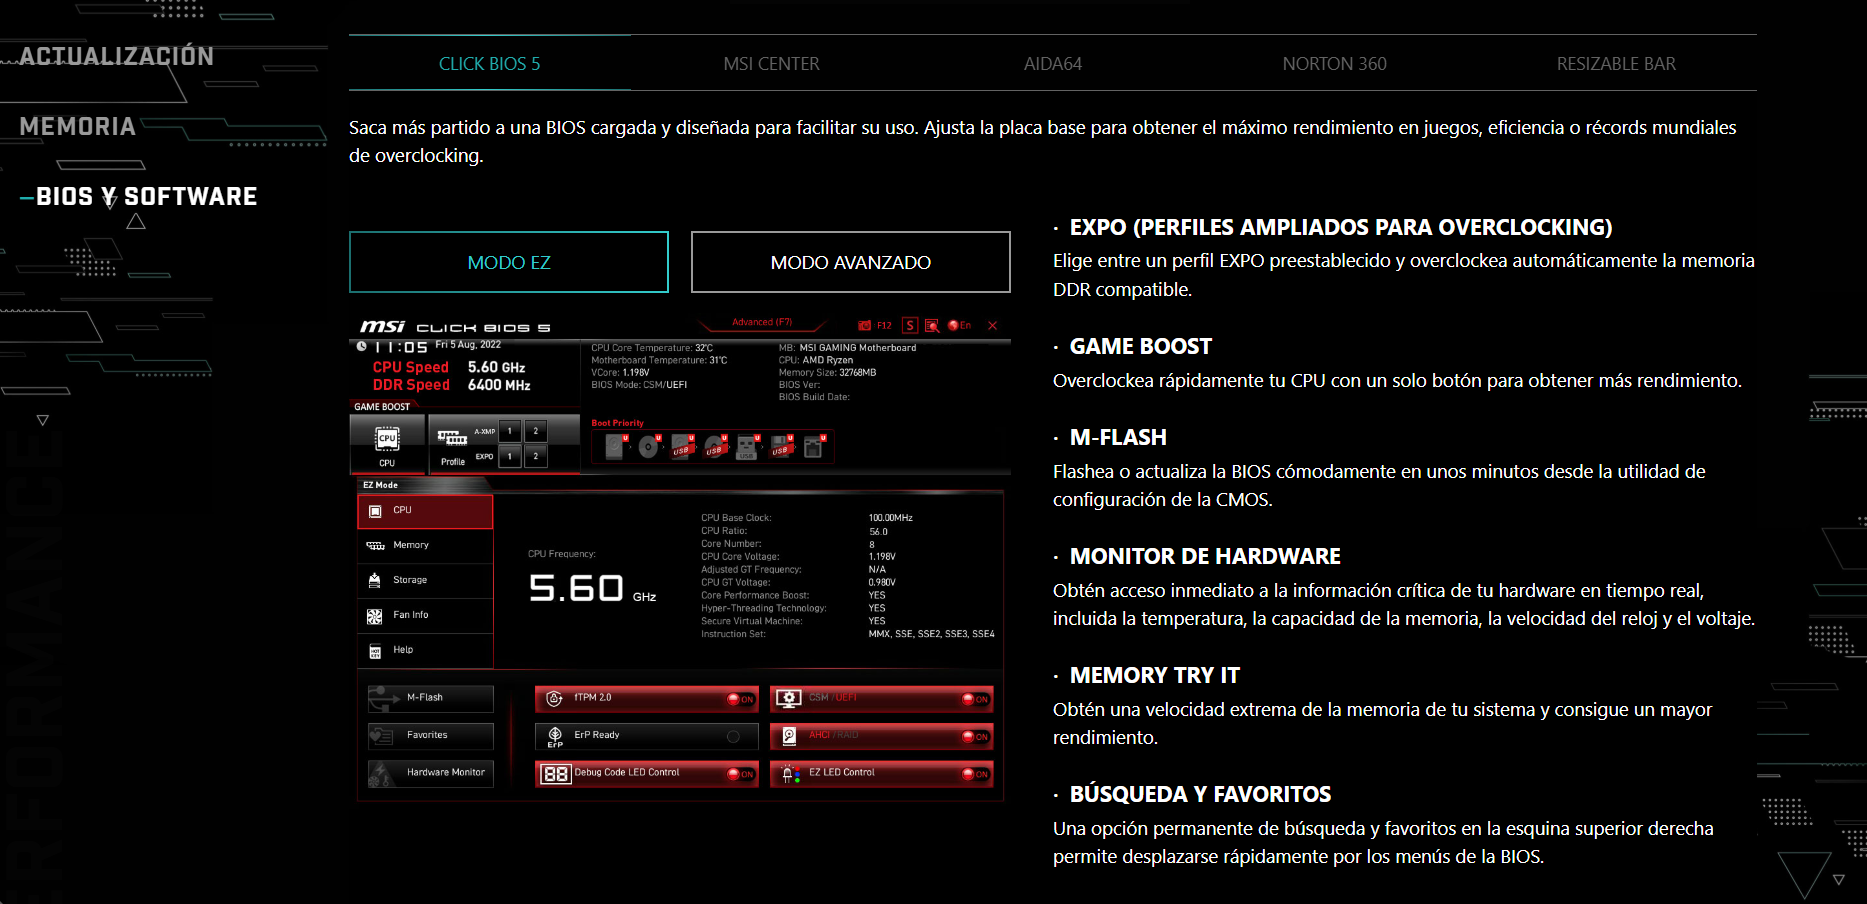Toggle the fTPM 2.0 switch

coord(739,699)
